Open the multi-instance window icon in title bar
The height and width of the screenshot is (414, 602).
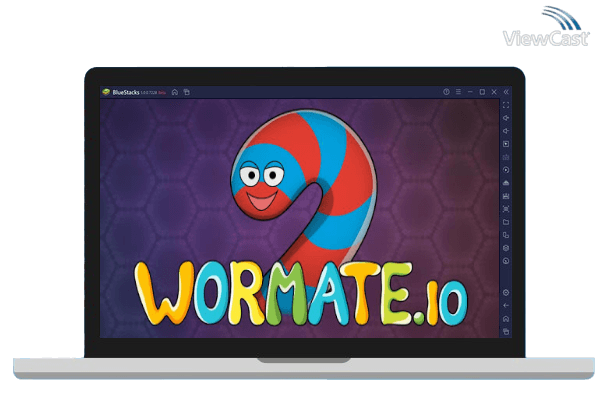[x=187, y=92]
